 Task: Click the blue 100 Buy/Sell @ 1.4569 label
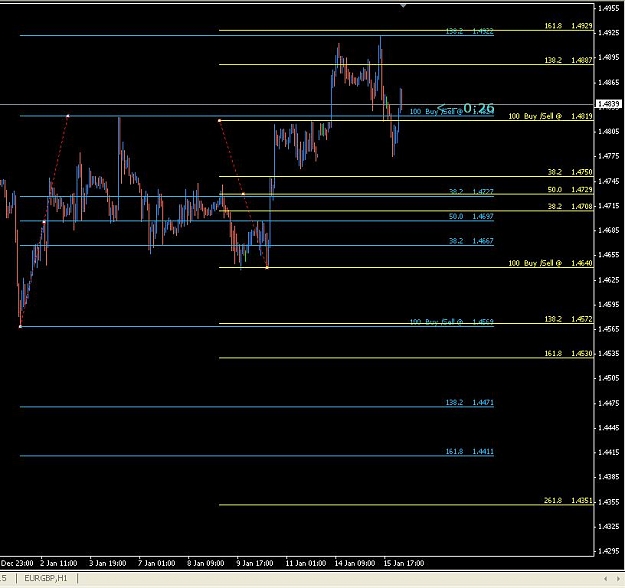452,322
